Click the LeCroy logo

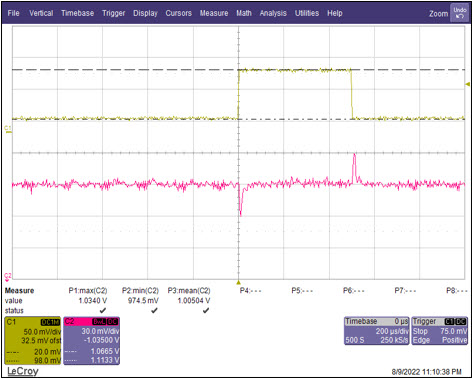pyautogui.click(x=23, y=371)
